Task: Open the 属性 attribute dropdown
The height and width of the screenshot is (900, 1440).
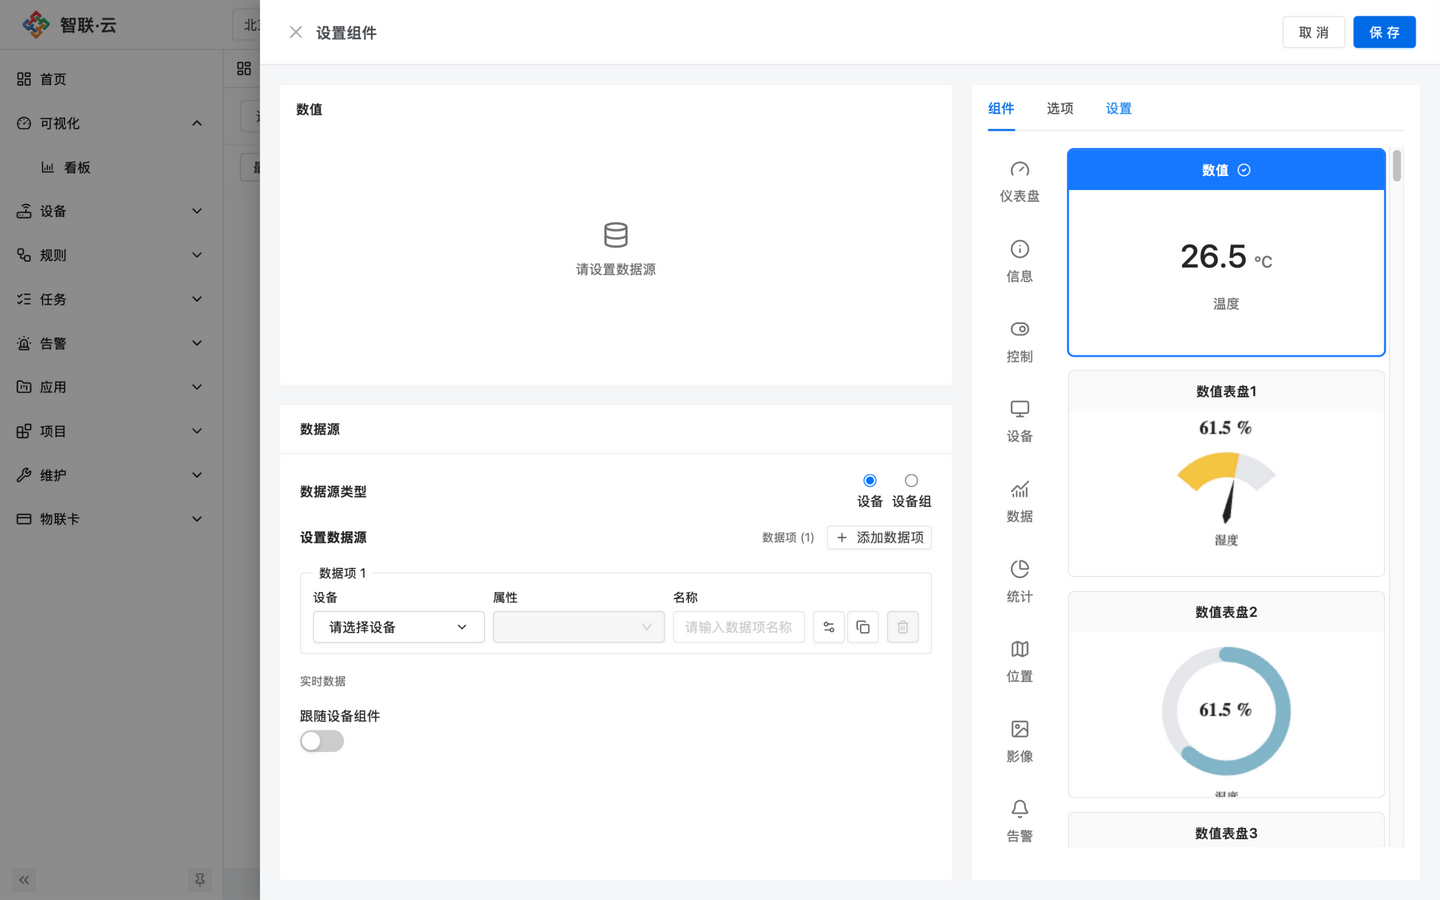Action: tap(579, 627)
